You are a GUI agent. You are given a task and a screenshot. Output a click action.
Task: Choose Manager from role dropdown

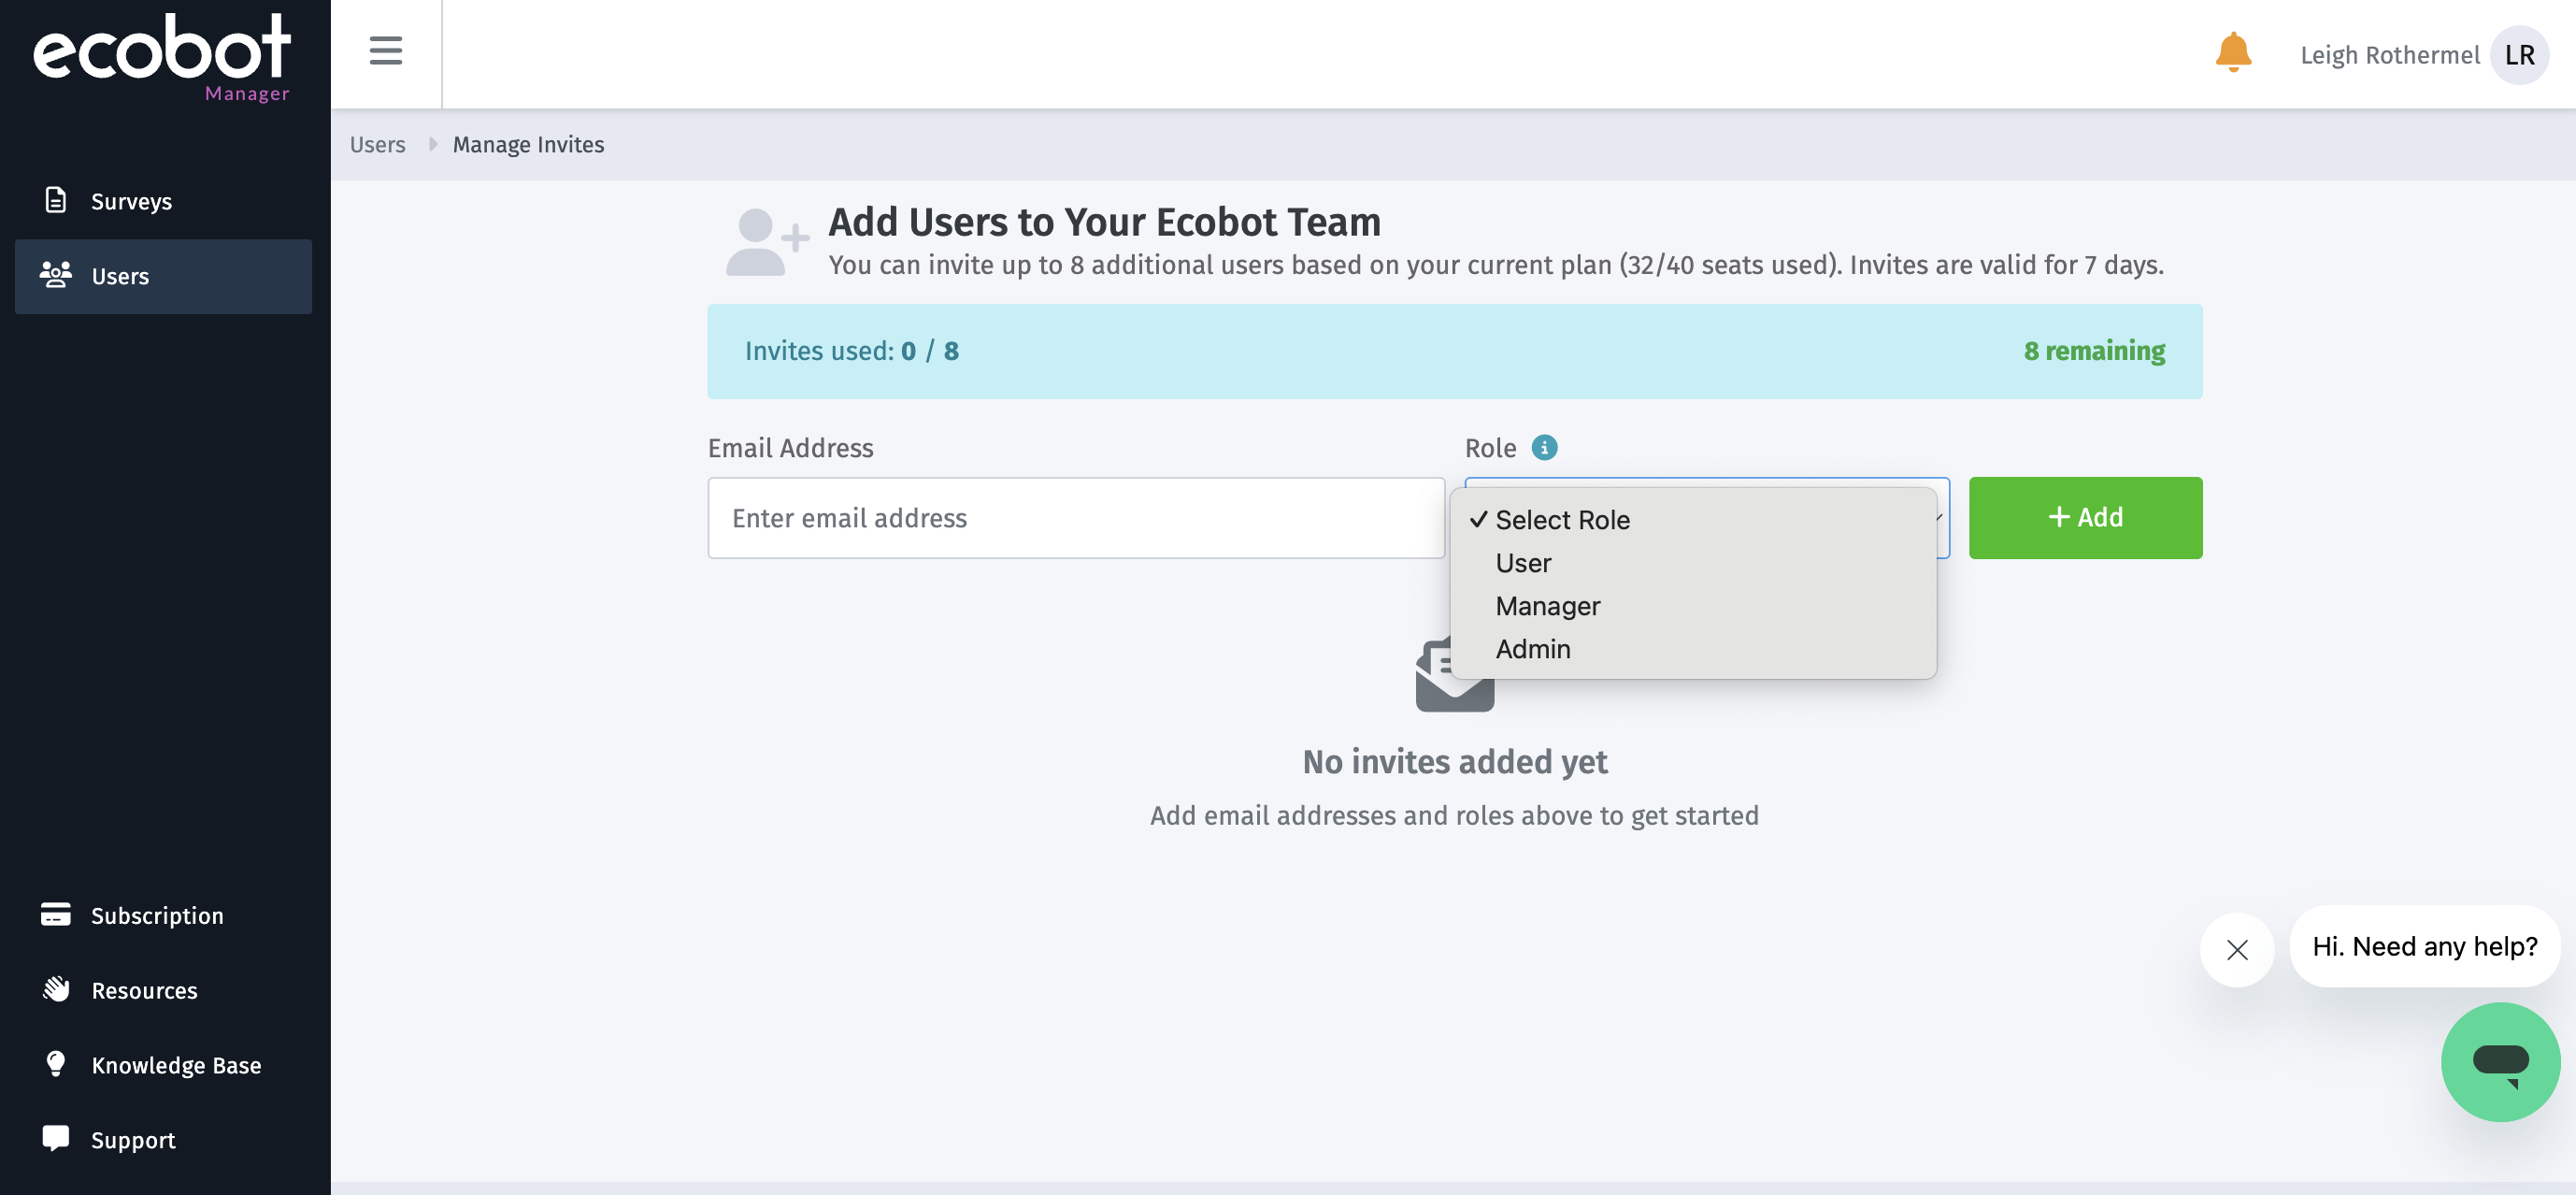tap(1547, 606)
